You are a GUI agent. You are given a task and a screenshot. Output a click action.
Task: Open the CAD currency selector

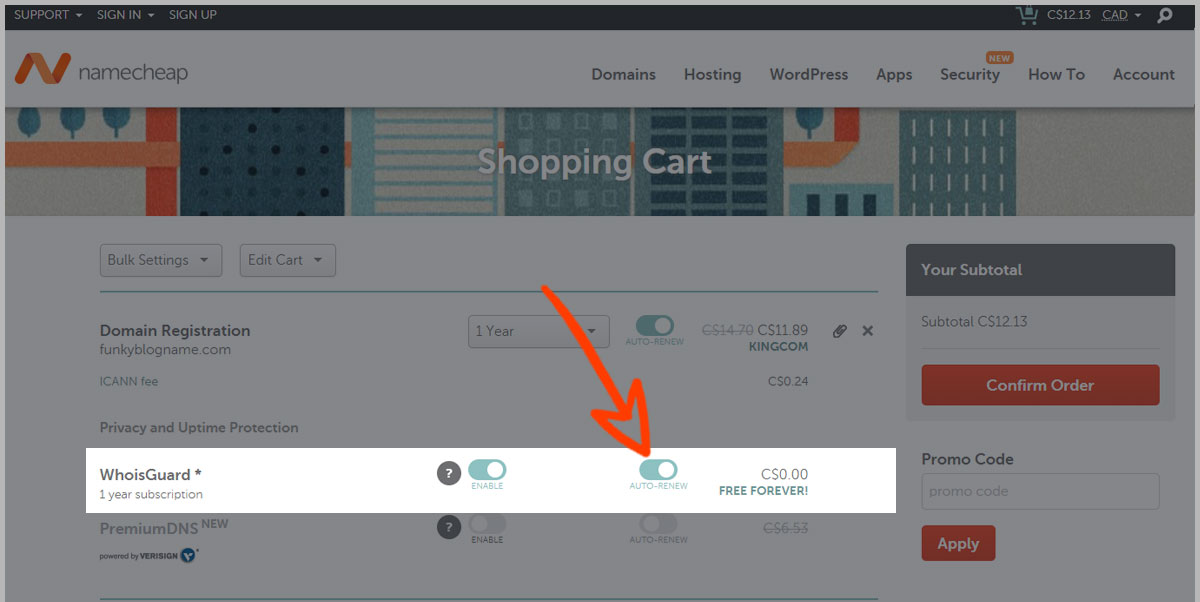(x=1121, y=15)
